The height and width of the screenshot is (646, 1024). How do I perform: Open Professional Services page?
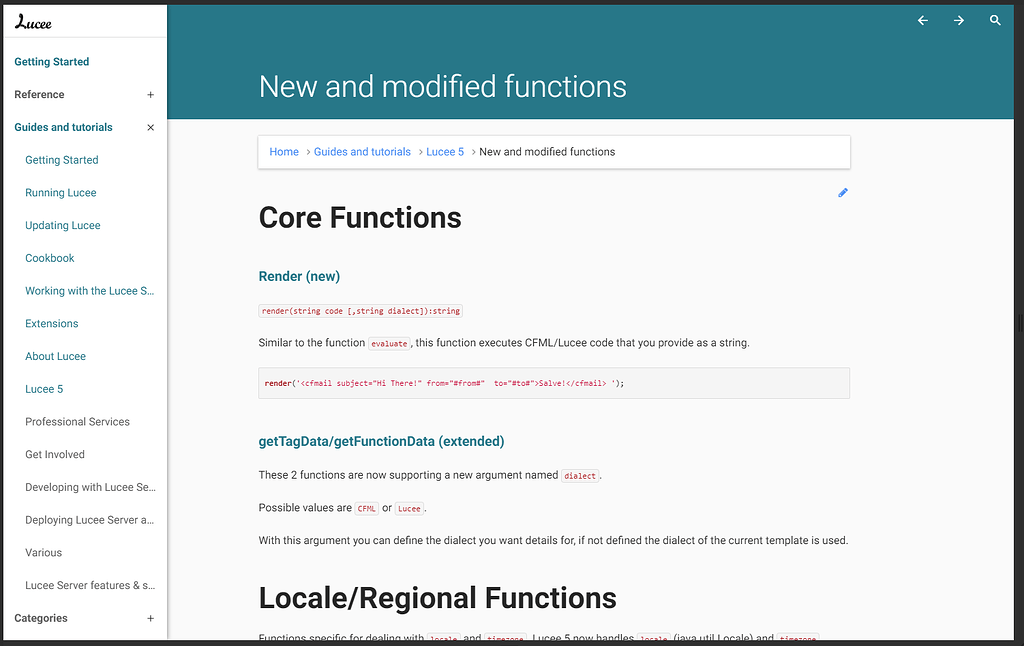click(77, 422)
